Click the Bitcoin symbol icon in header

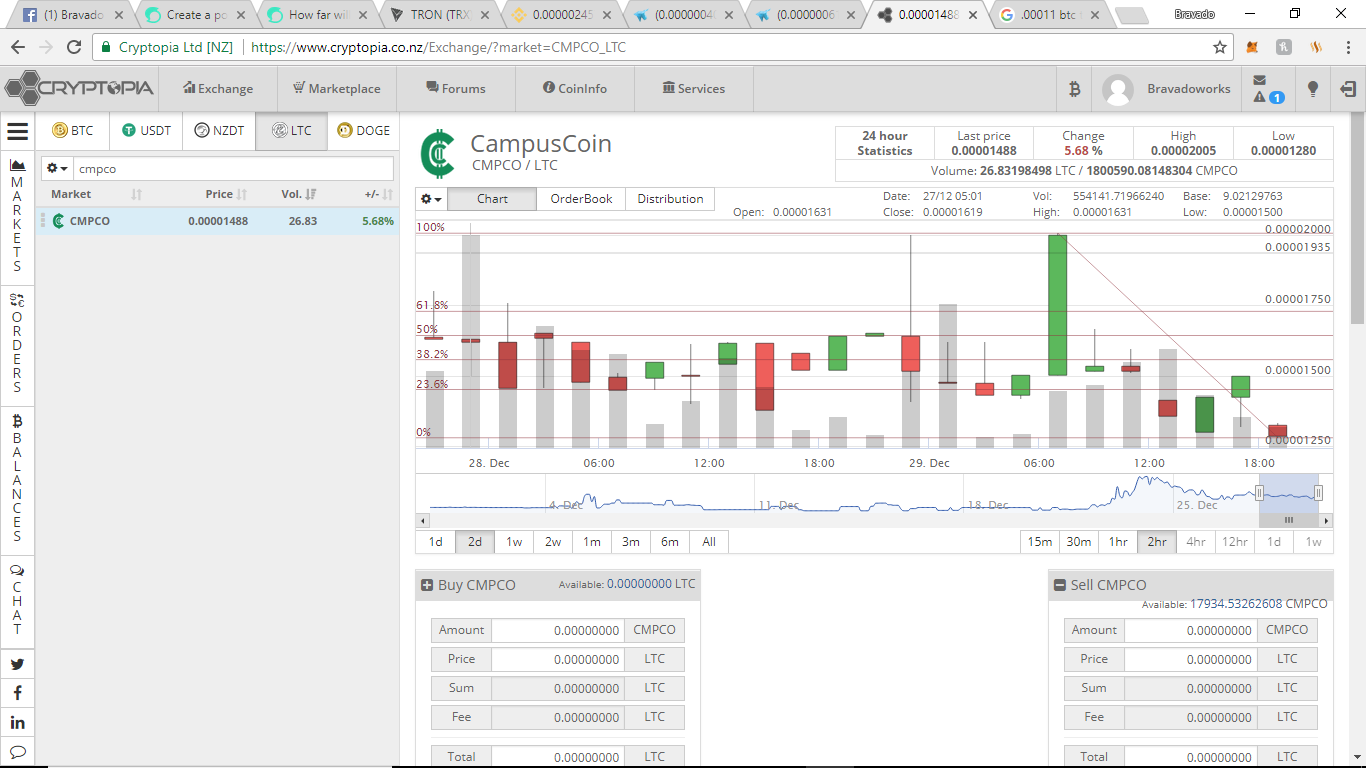(x=1074, y=89)
